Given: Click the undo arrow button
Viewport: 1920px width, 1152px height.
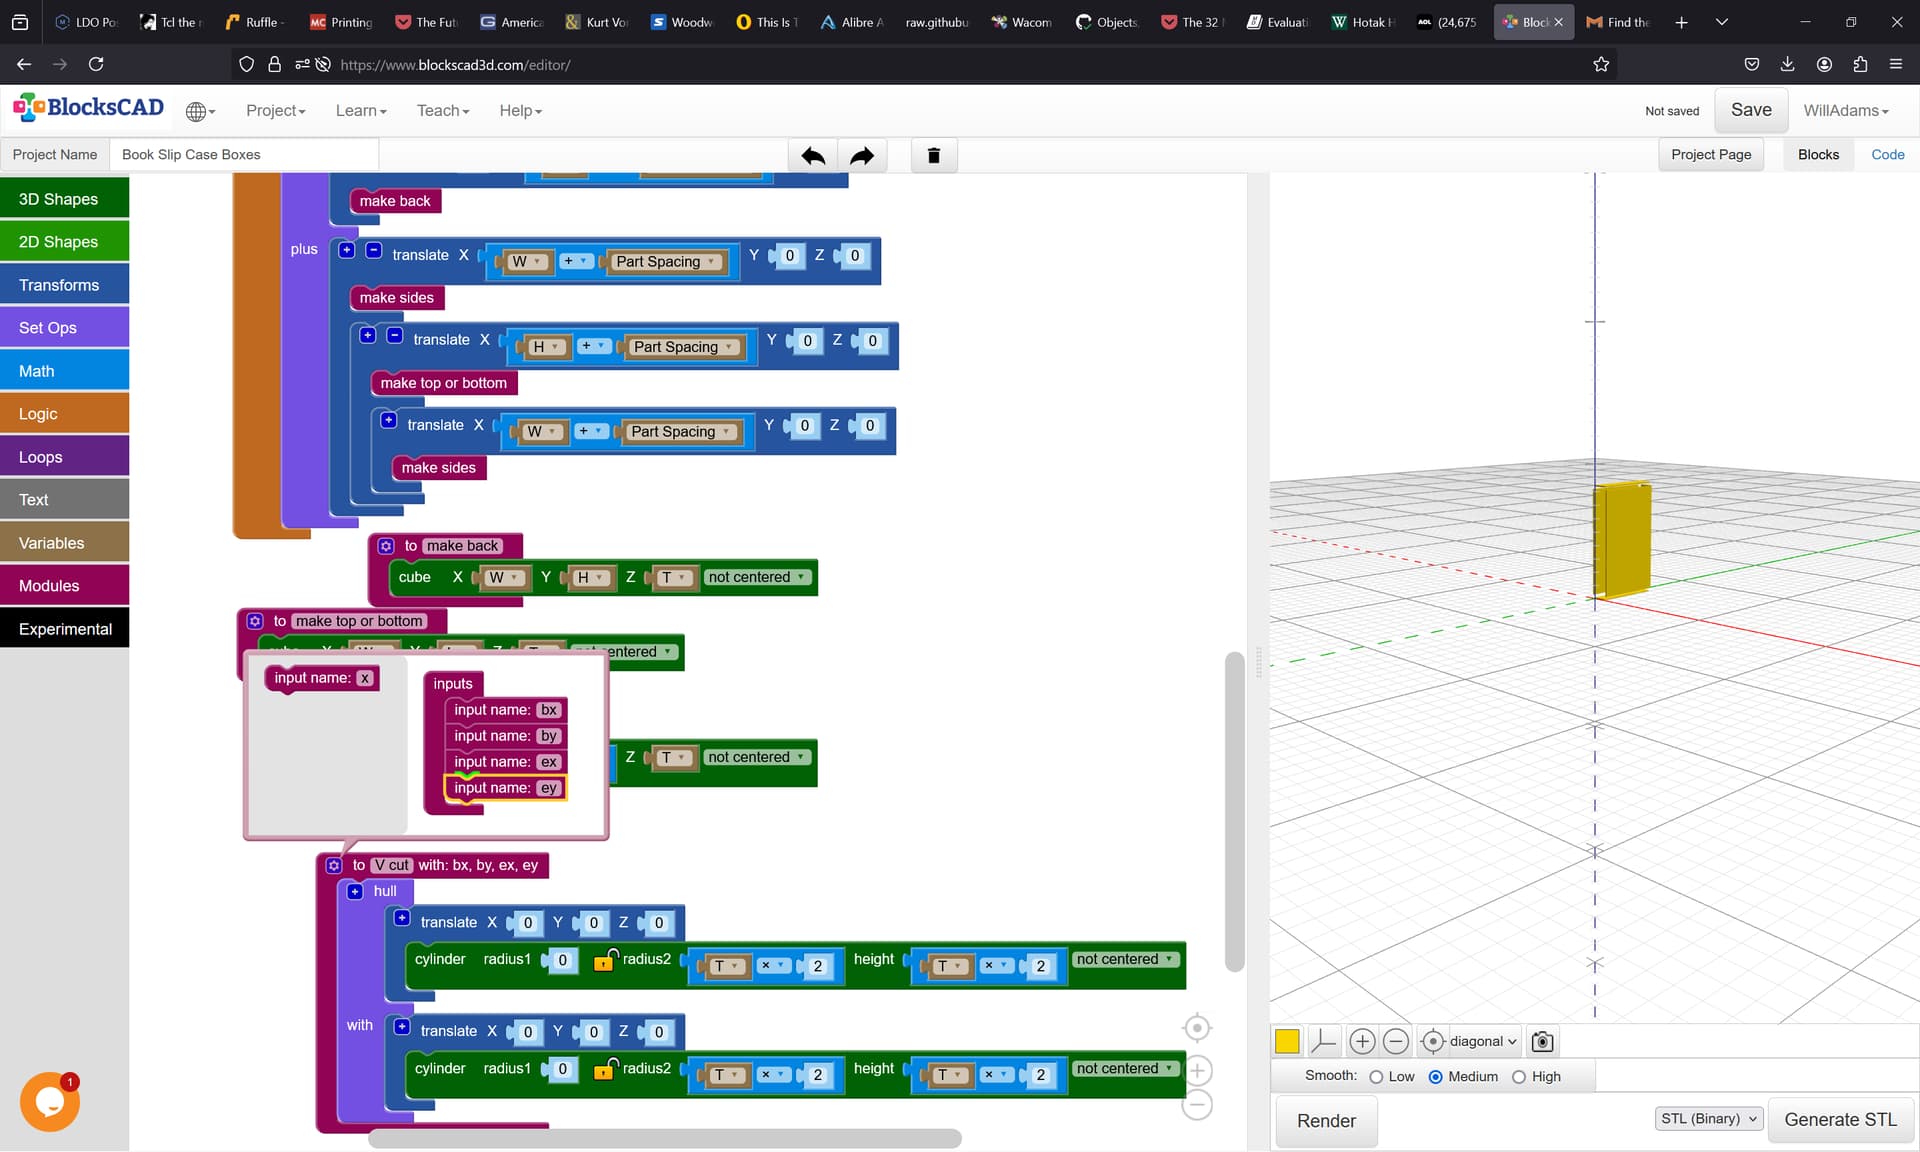Looking at the screenshot, I should coord(813,155).
